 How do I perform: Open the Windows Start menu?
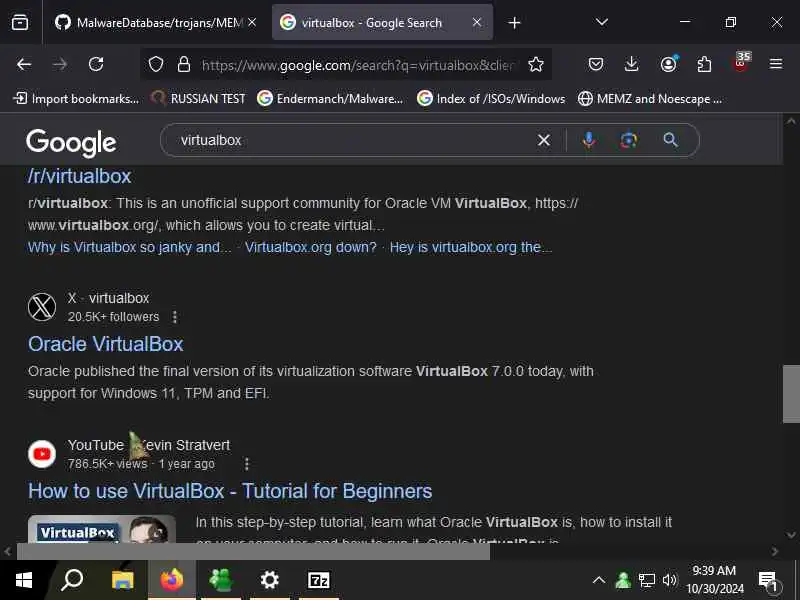pyautogui.click(x=24, y=580)
